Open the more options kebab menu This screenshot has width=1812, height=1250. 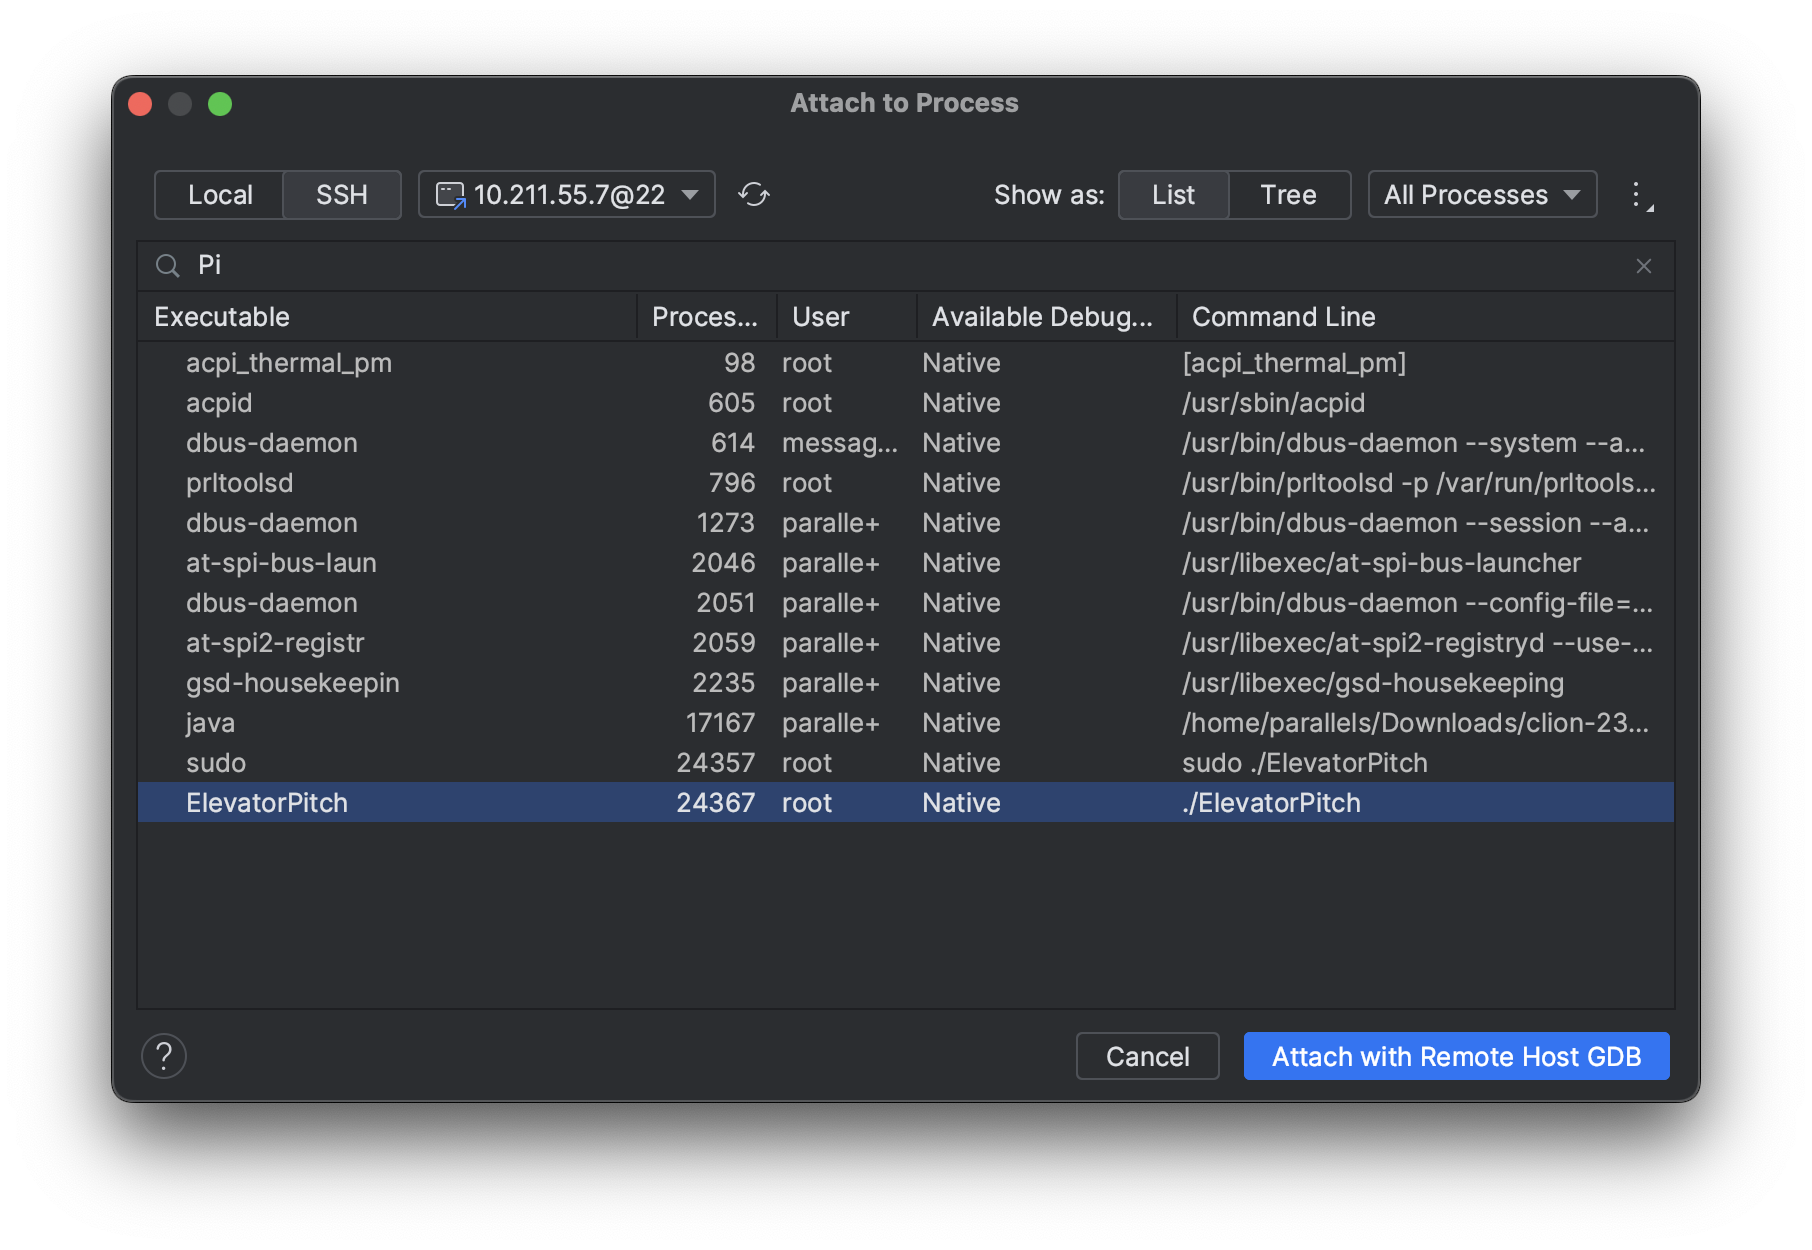coord(1637,194)
